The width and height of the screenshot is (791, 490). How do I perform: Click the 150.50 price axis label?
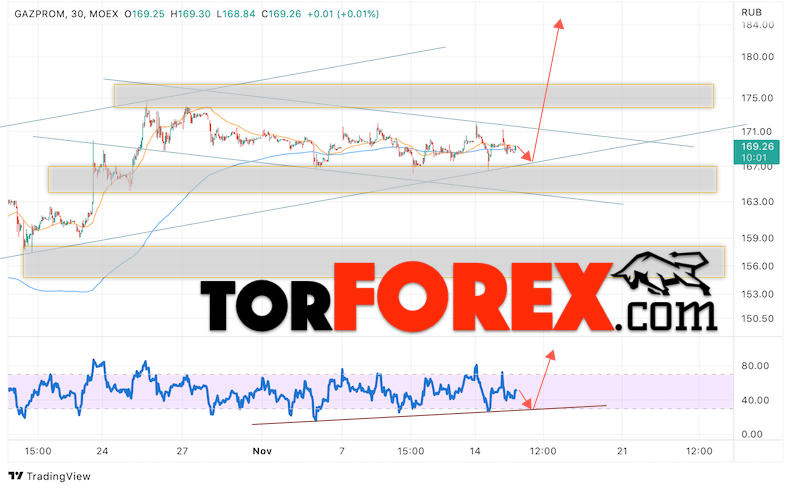[x=757, y=318]
